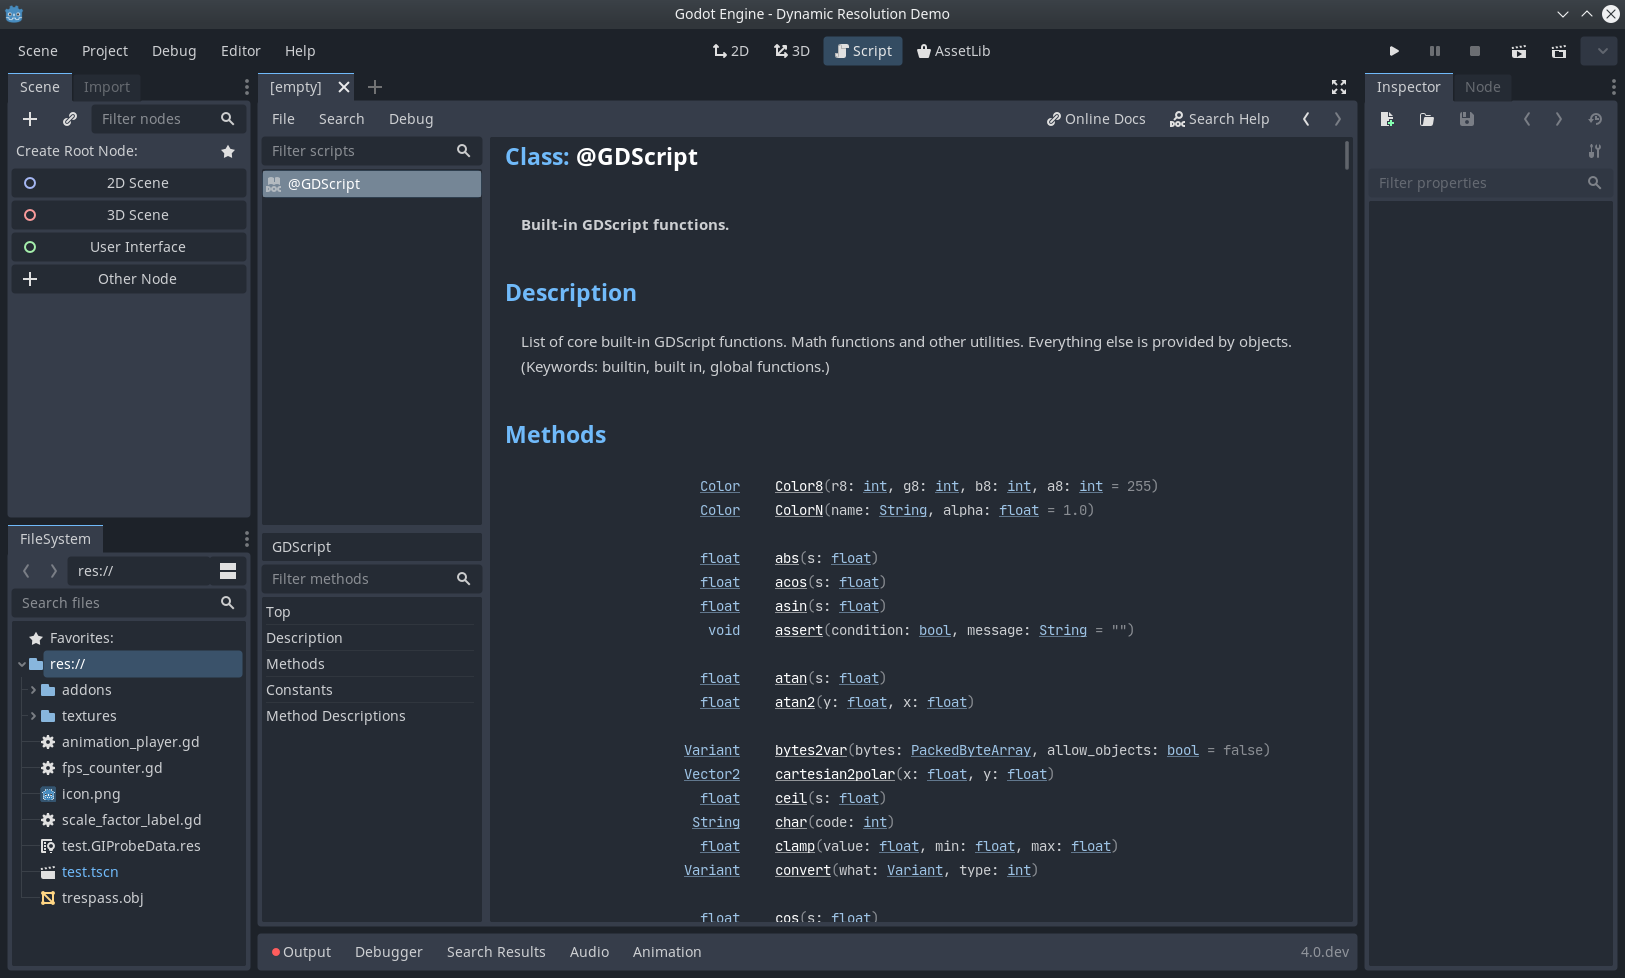Create User Interface root node

[129, 247]
